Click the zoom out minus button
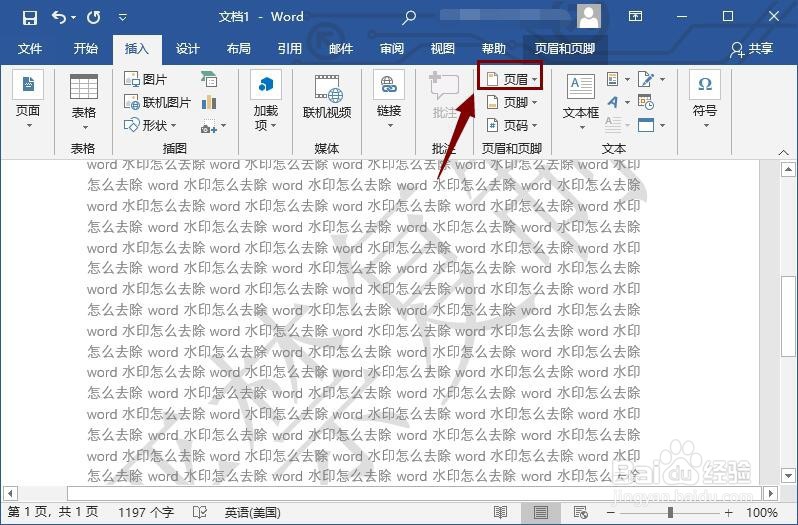The image size is (798, 525). (x=611, y=512)
